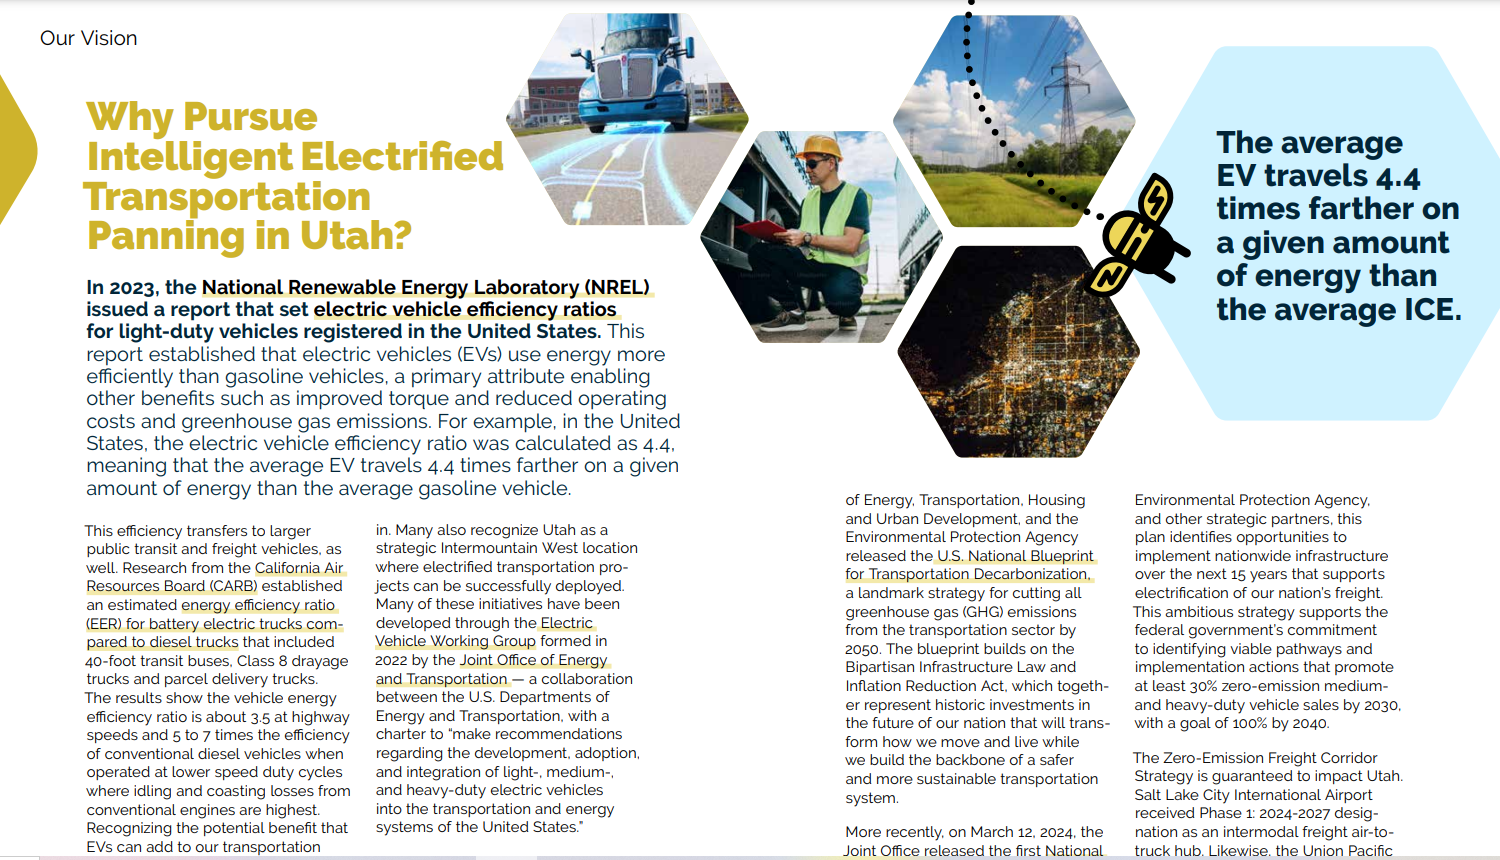Image resolution: width=1500 pixels, height=860 pixels.
Task: Select the worker in safety vest photo
Action: [821, 236]
